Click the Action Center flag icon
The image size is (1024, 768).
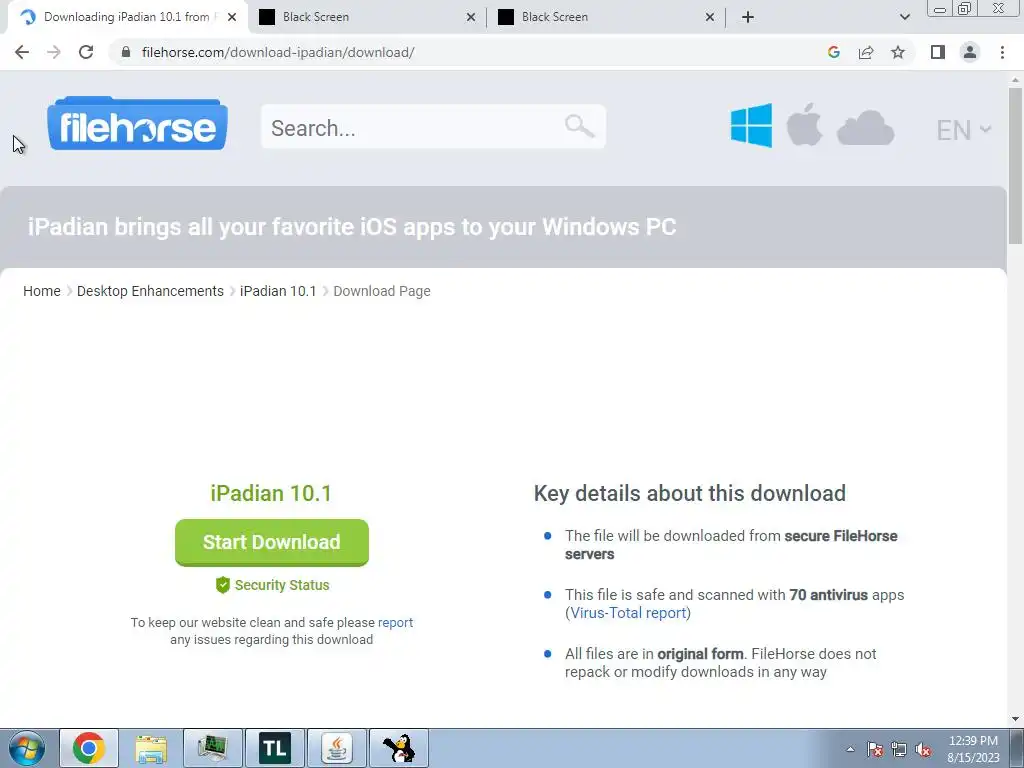click(875, 750)
